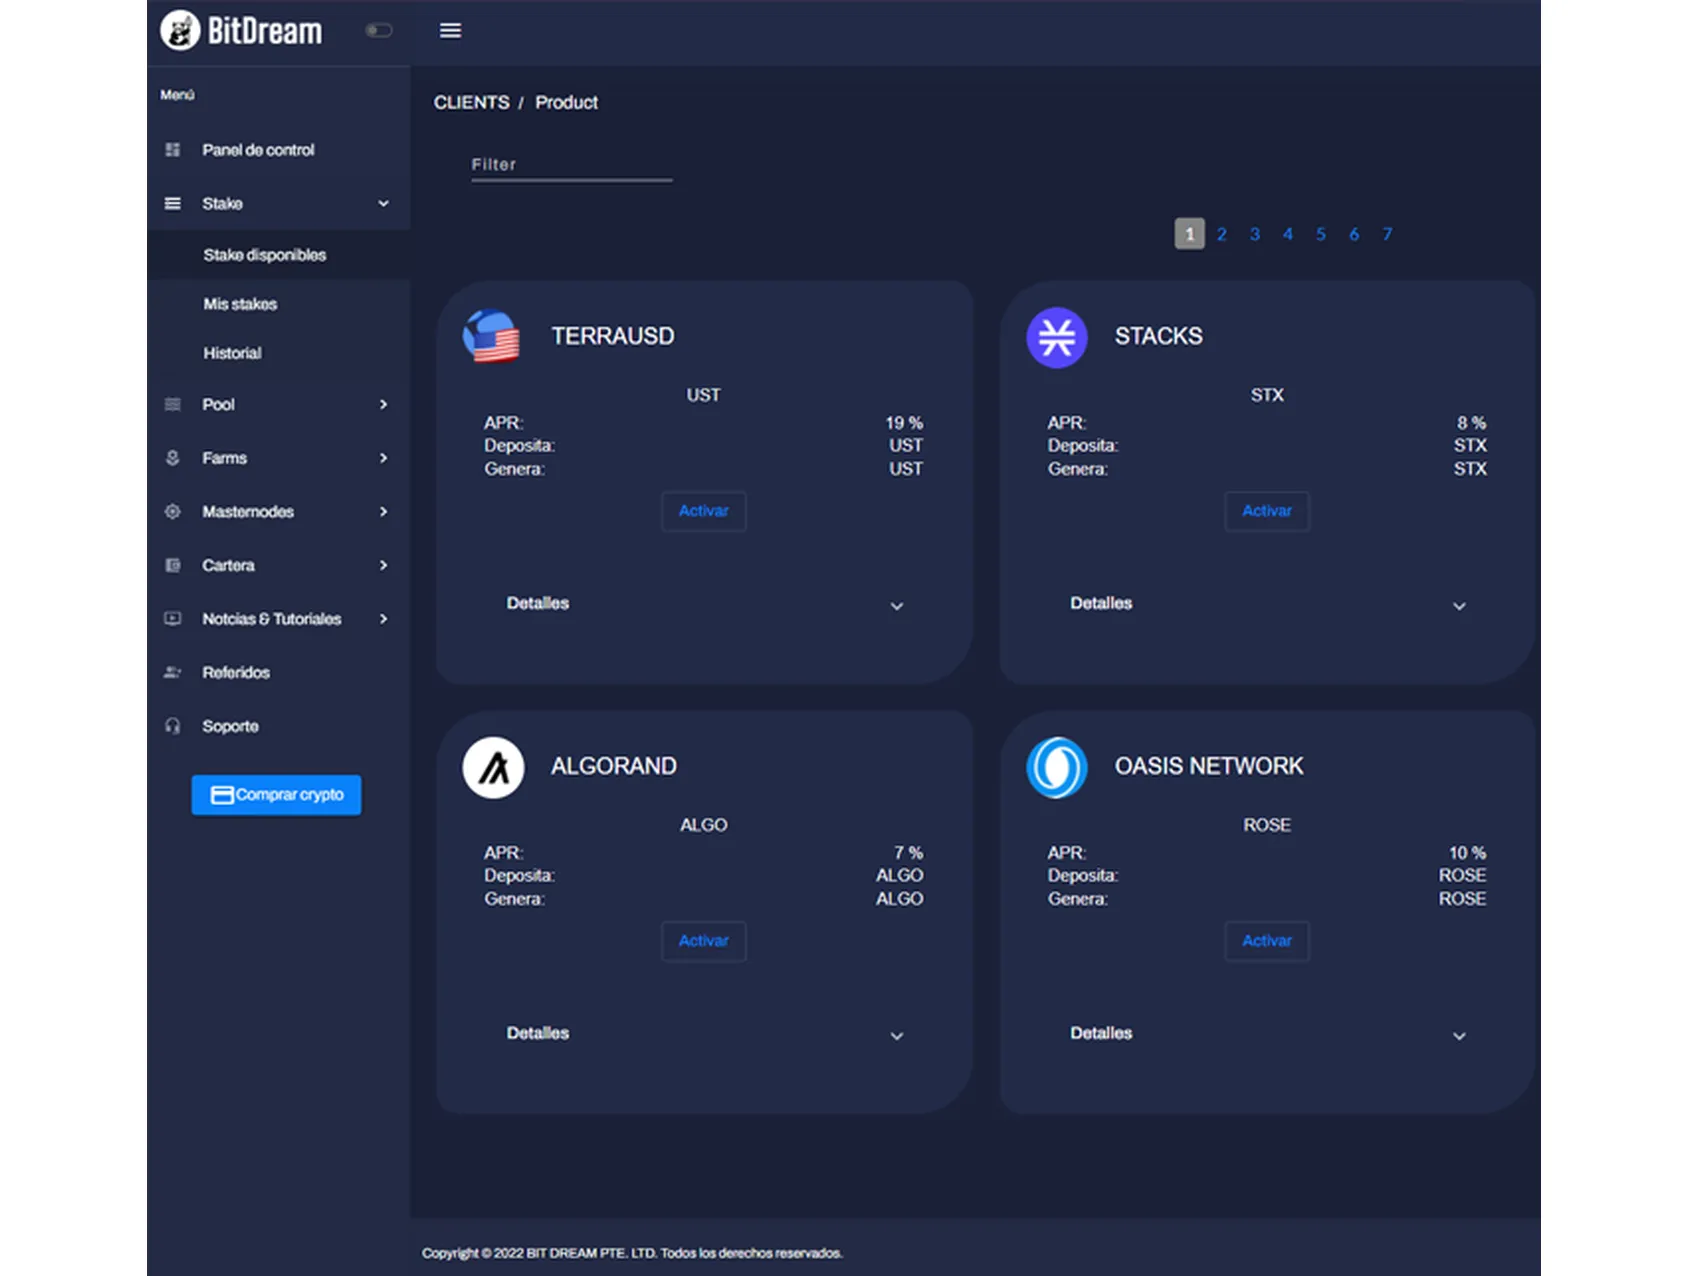The height and width of the screenshot is (1276, 1688).
Task: Click the Soporte headset icon
Action: (x=173, y=726)
